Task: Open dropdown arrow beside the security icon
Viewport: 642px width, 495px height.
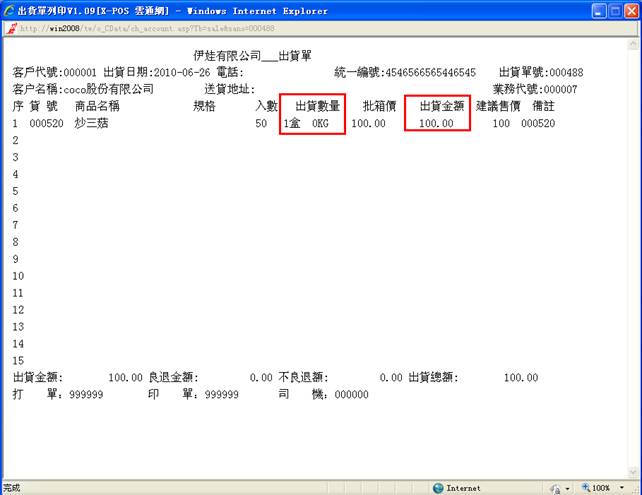Action: 568,488
